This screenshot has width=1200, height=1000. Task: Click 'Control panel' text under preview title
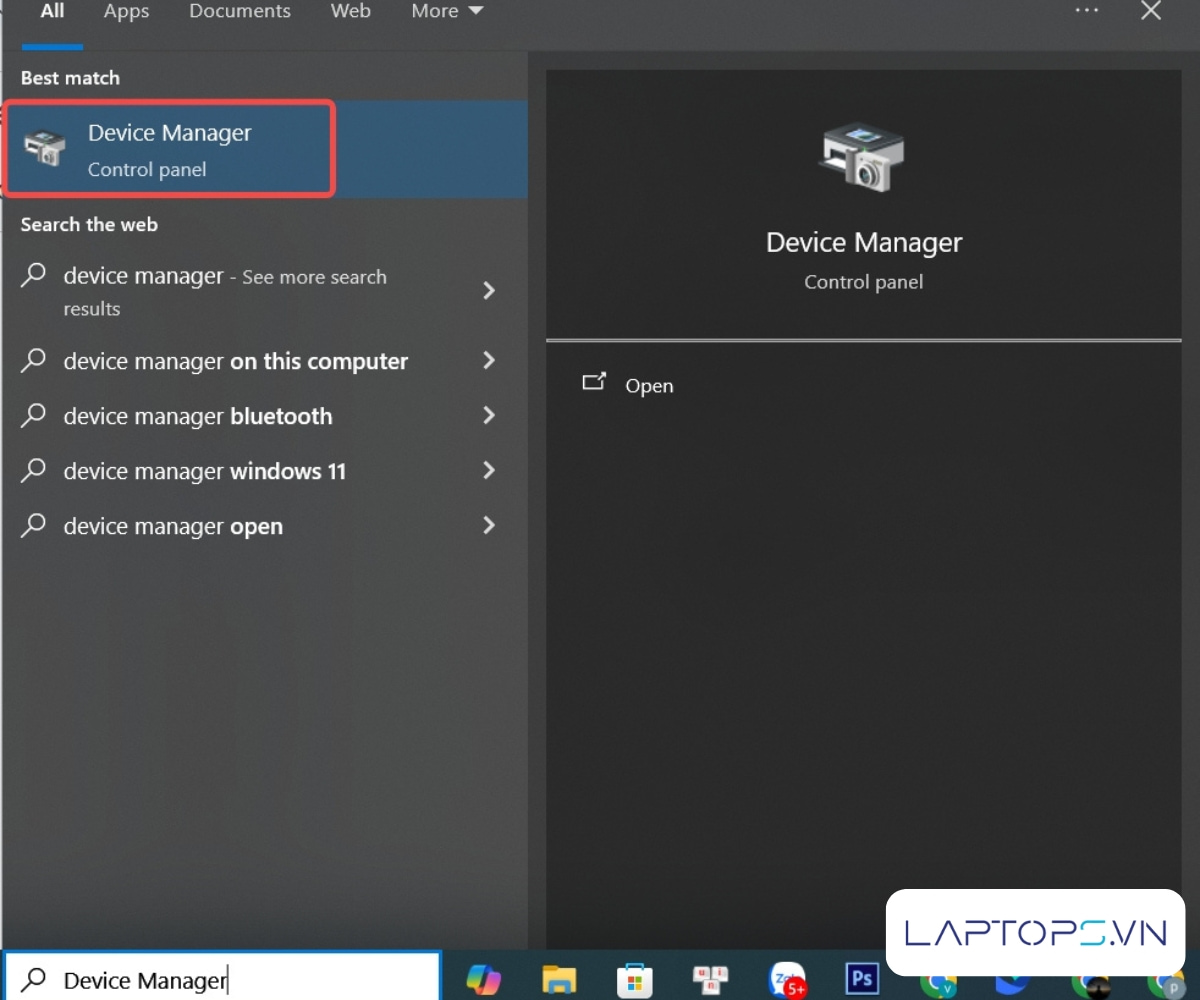click(x=864, y=282)
